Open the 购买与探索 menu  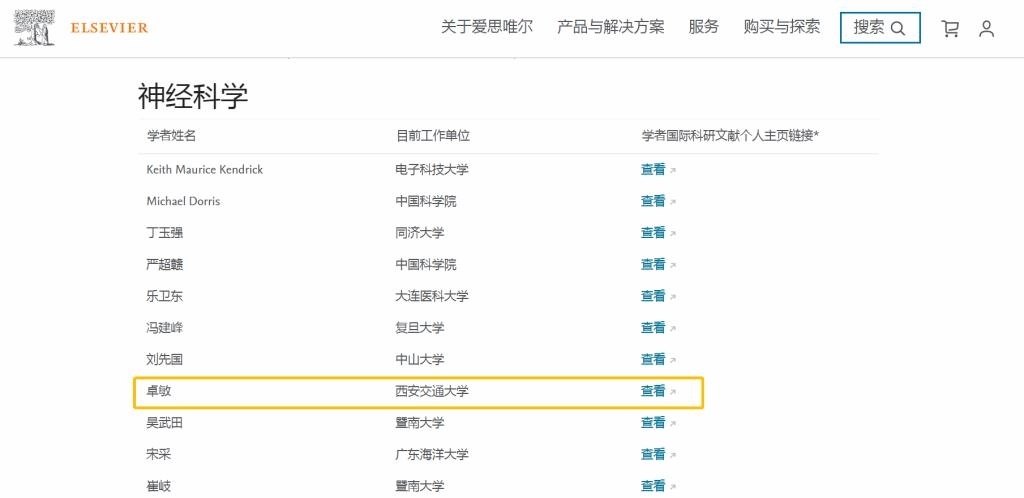coord(781,27)
